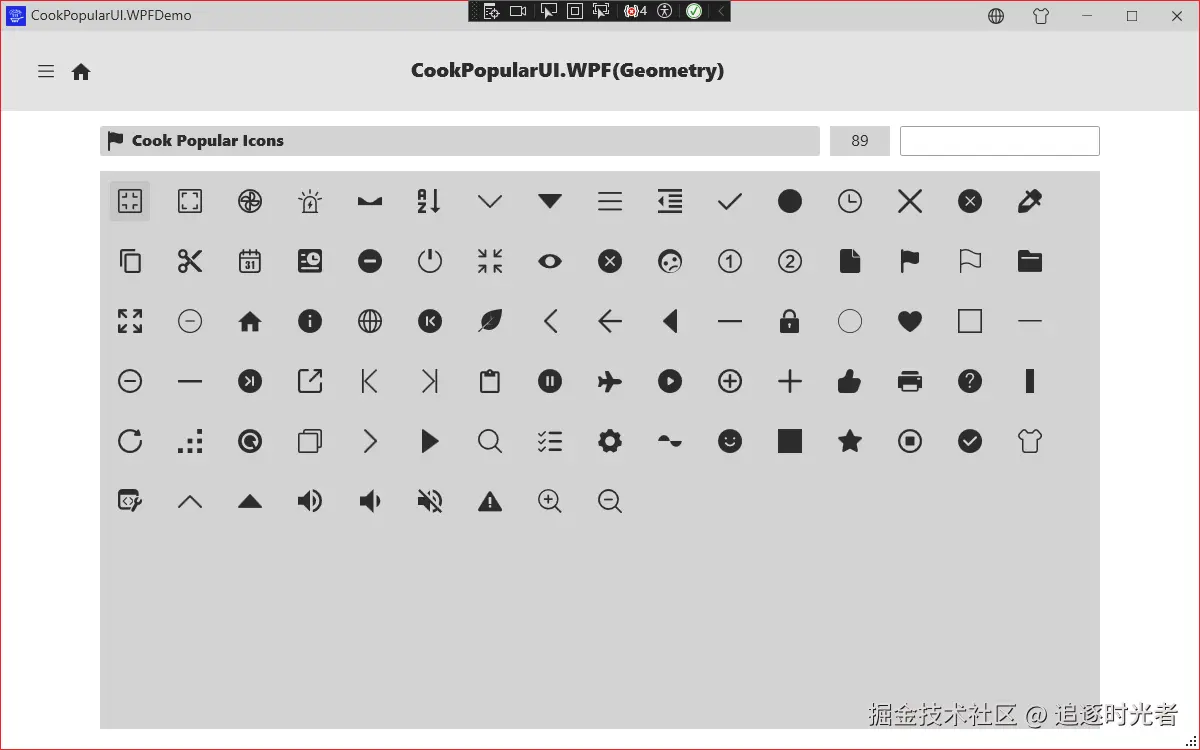Select the airplane icon

[x=610, y=381]
